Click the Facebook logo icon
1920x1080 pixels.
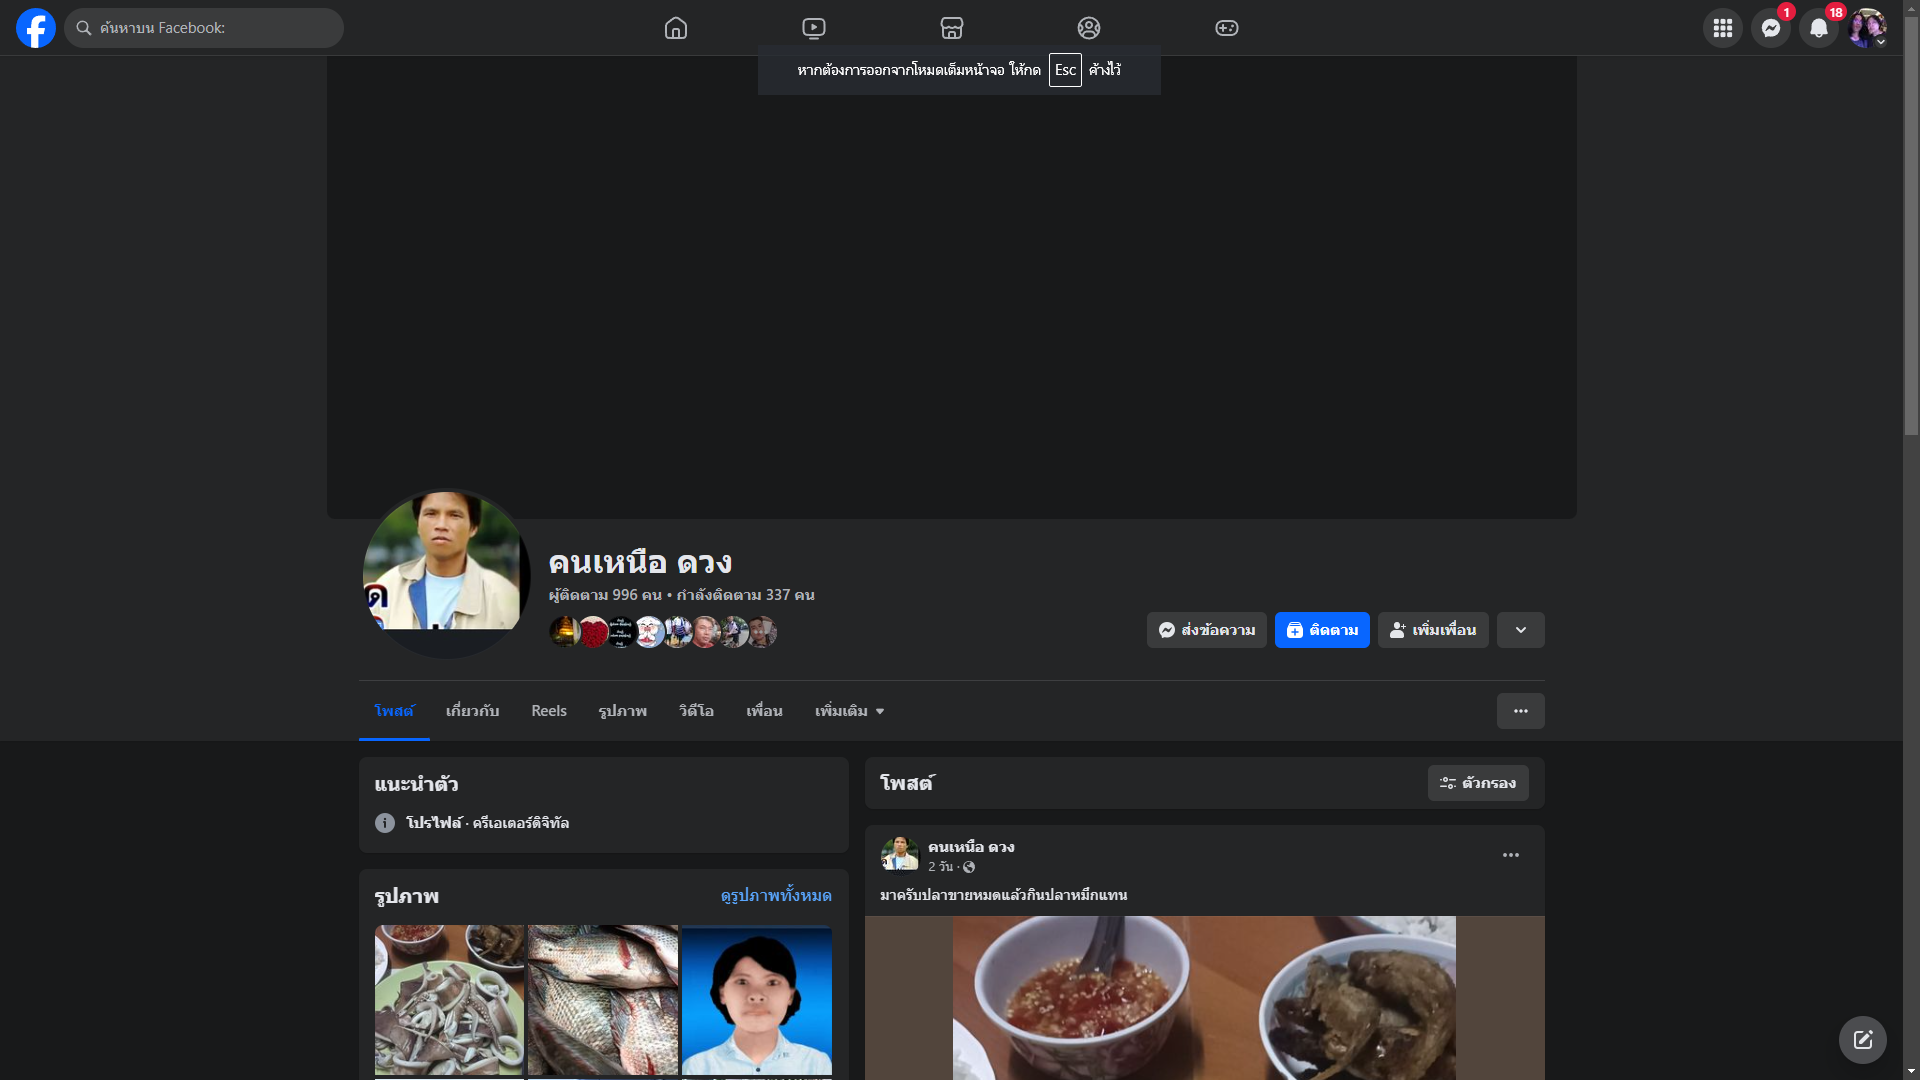click(36, 28)
